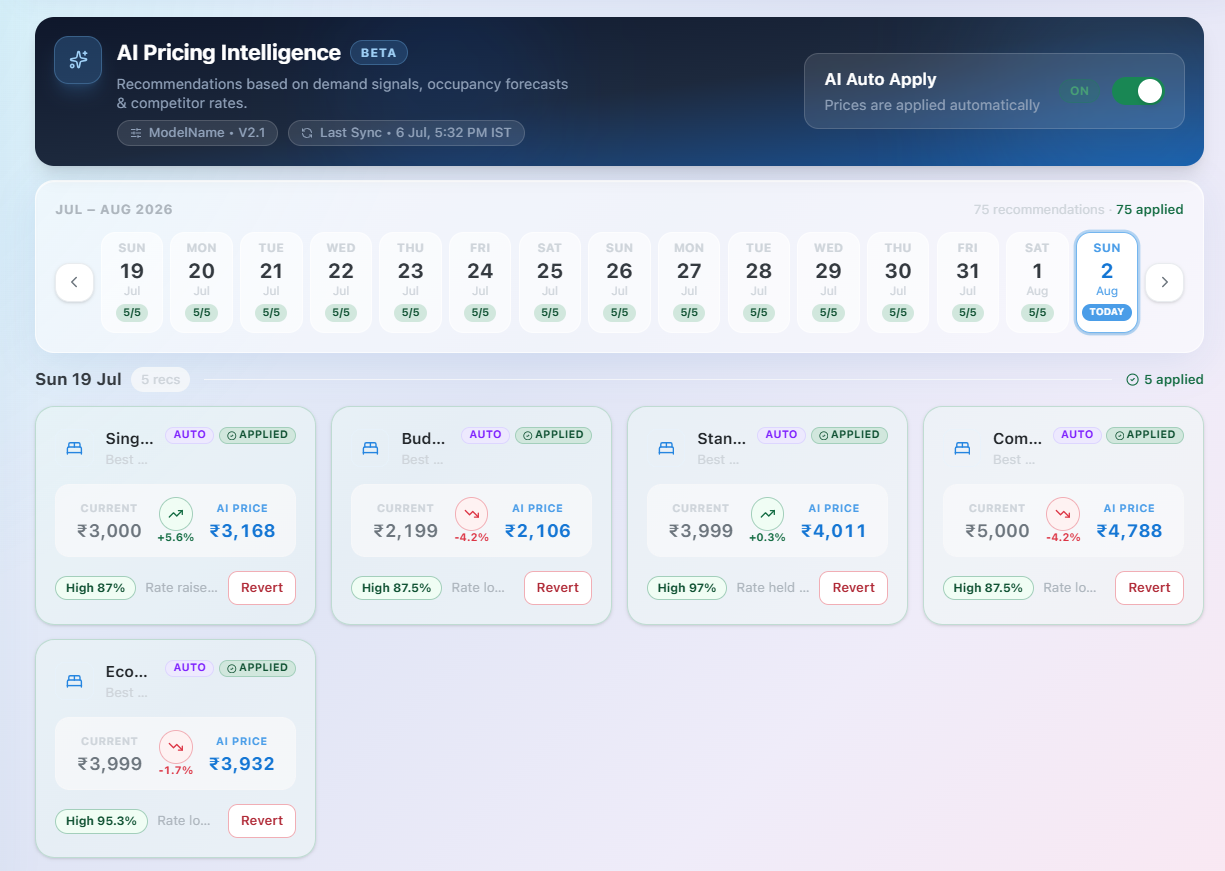
Task: Revert the Bud... room price
Action: pyautogui.click(x=558, y=588)
